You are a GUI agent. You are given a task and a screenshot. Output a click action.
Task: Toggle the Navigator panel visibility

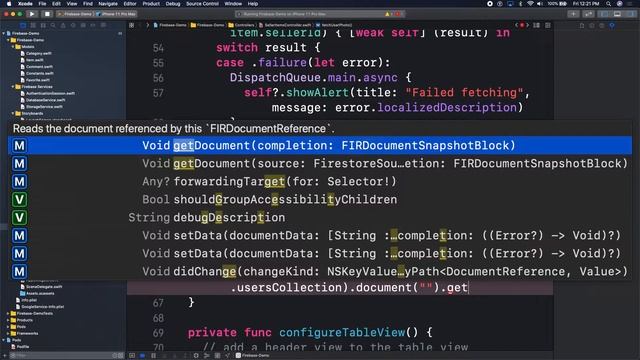tap(604, 14)
